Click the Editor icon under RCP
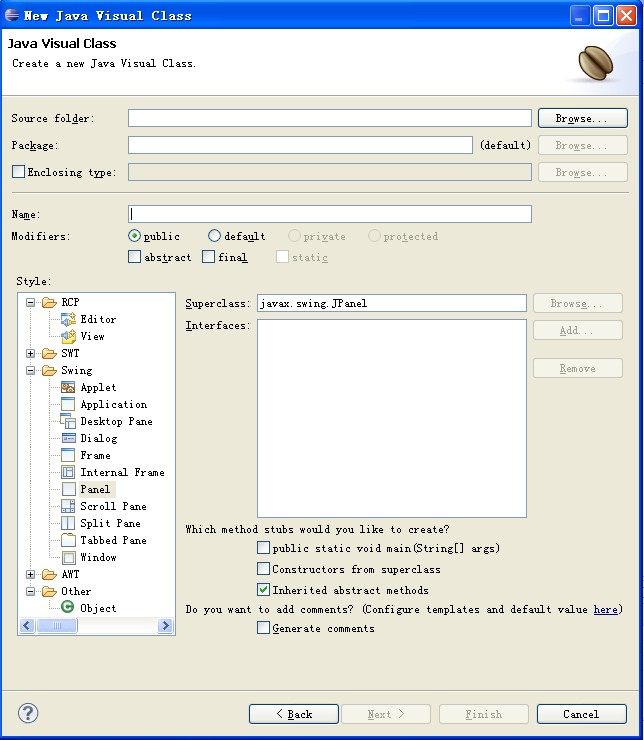Viewport: 644px width, 740px height. [x=68, y=320]
